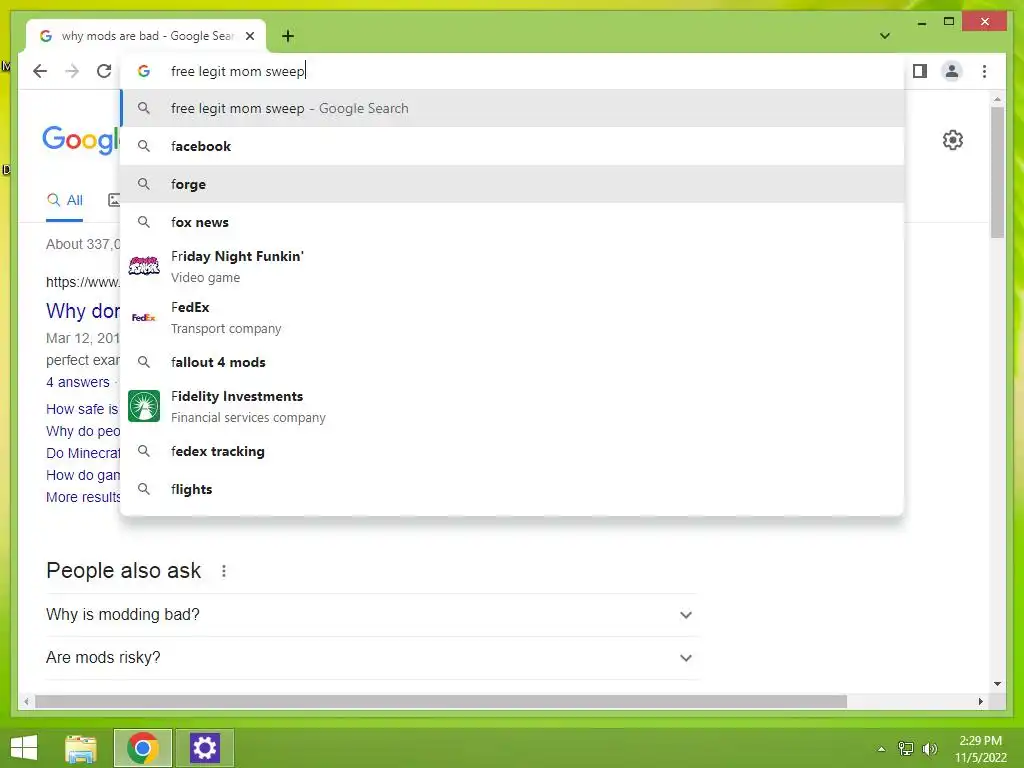Select 'free legit mom sweep' Google Search suggestion
This screenshot has width=1024, height=768.
[x=513, y=108]
